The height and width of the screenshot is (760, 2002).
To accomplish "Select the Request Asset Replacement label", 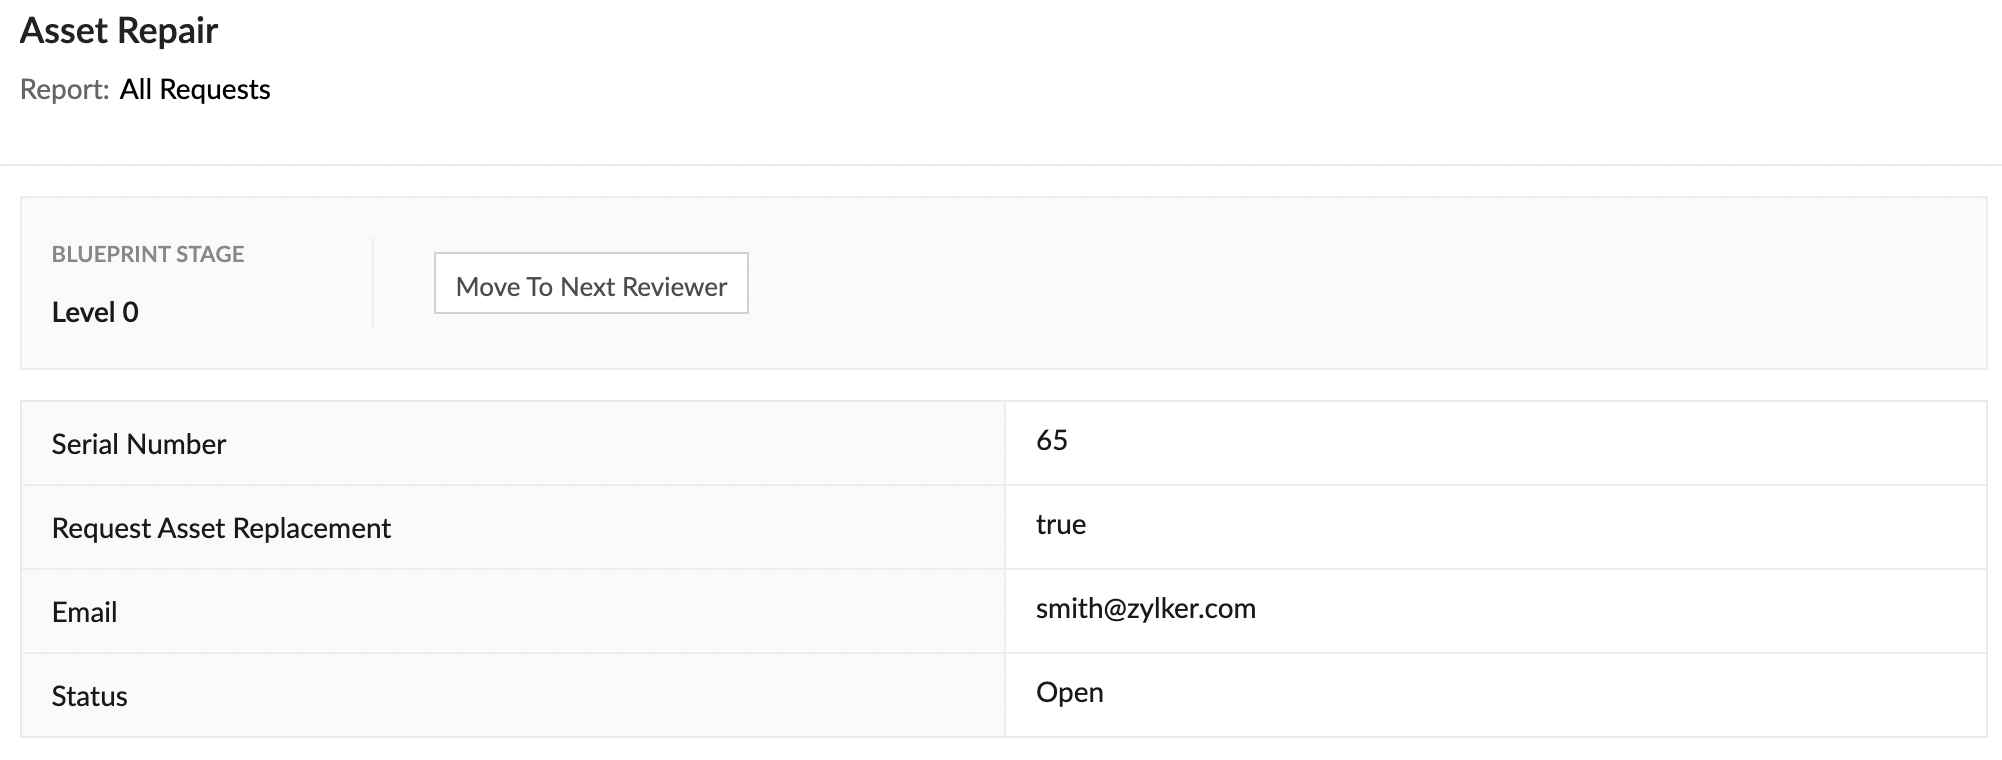I will coord(221,528).
